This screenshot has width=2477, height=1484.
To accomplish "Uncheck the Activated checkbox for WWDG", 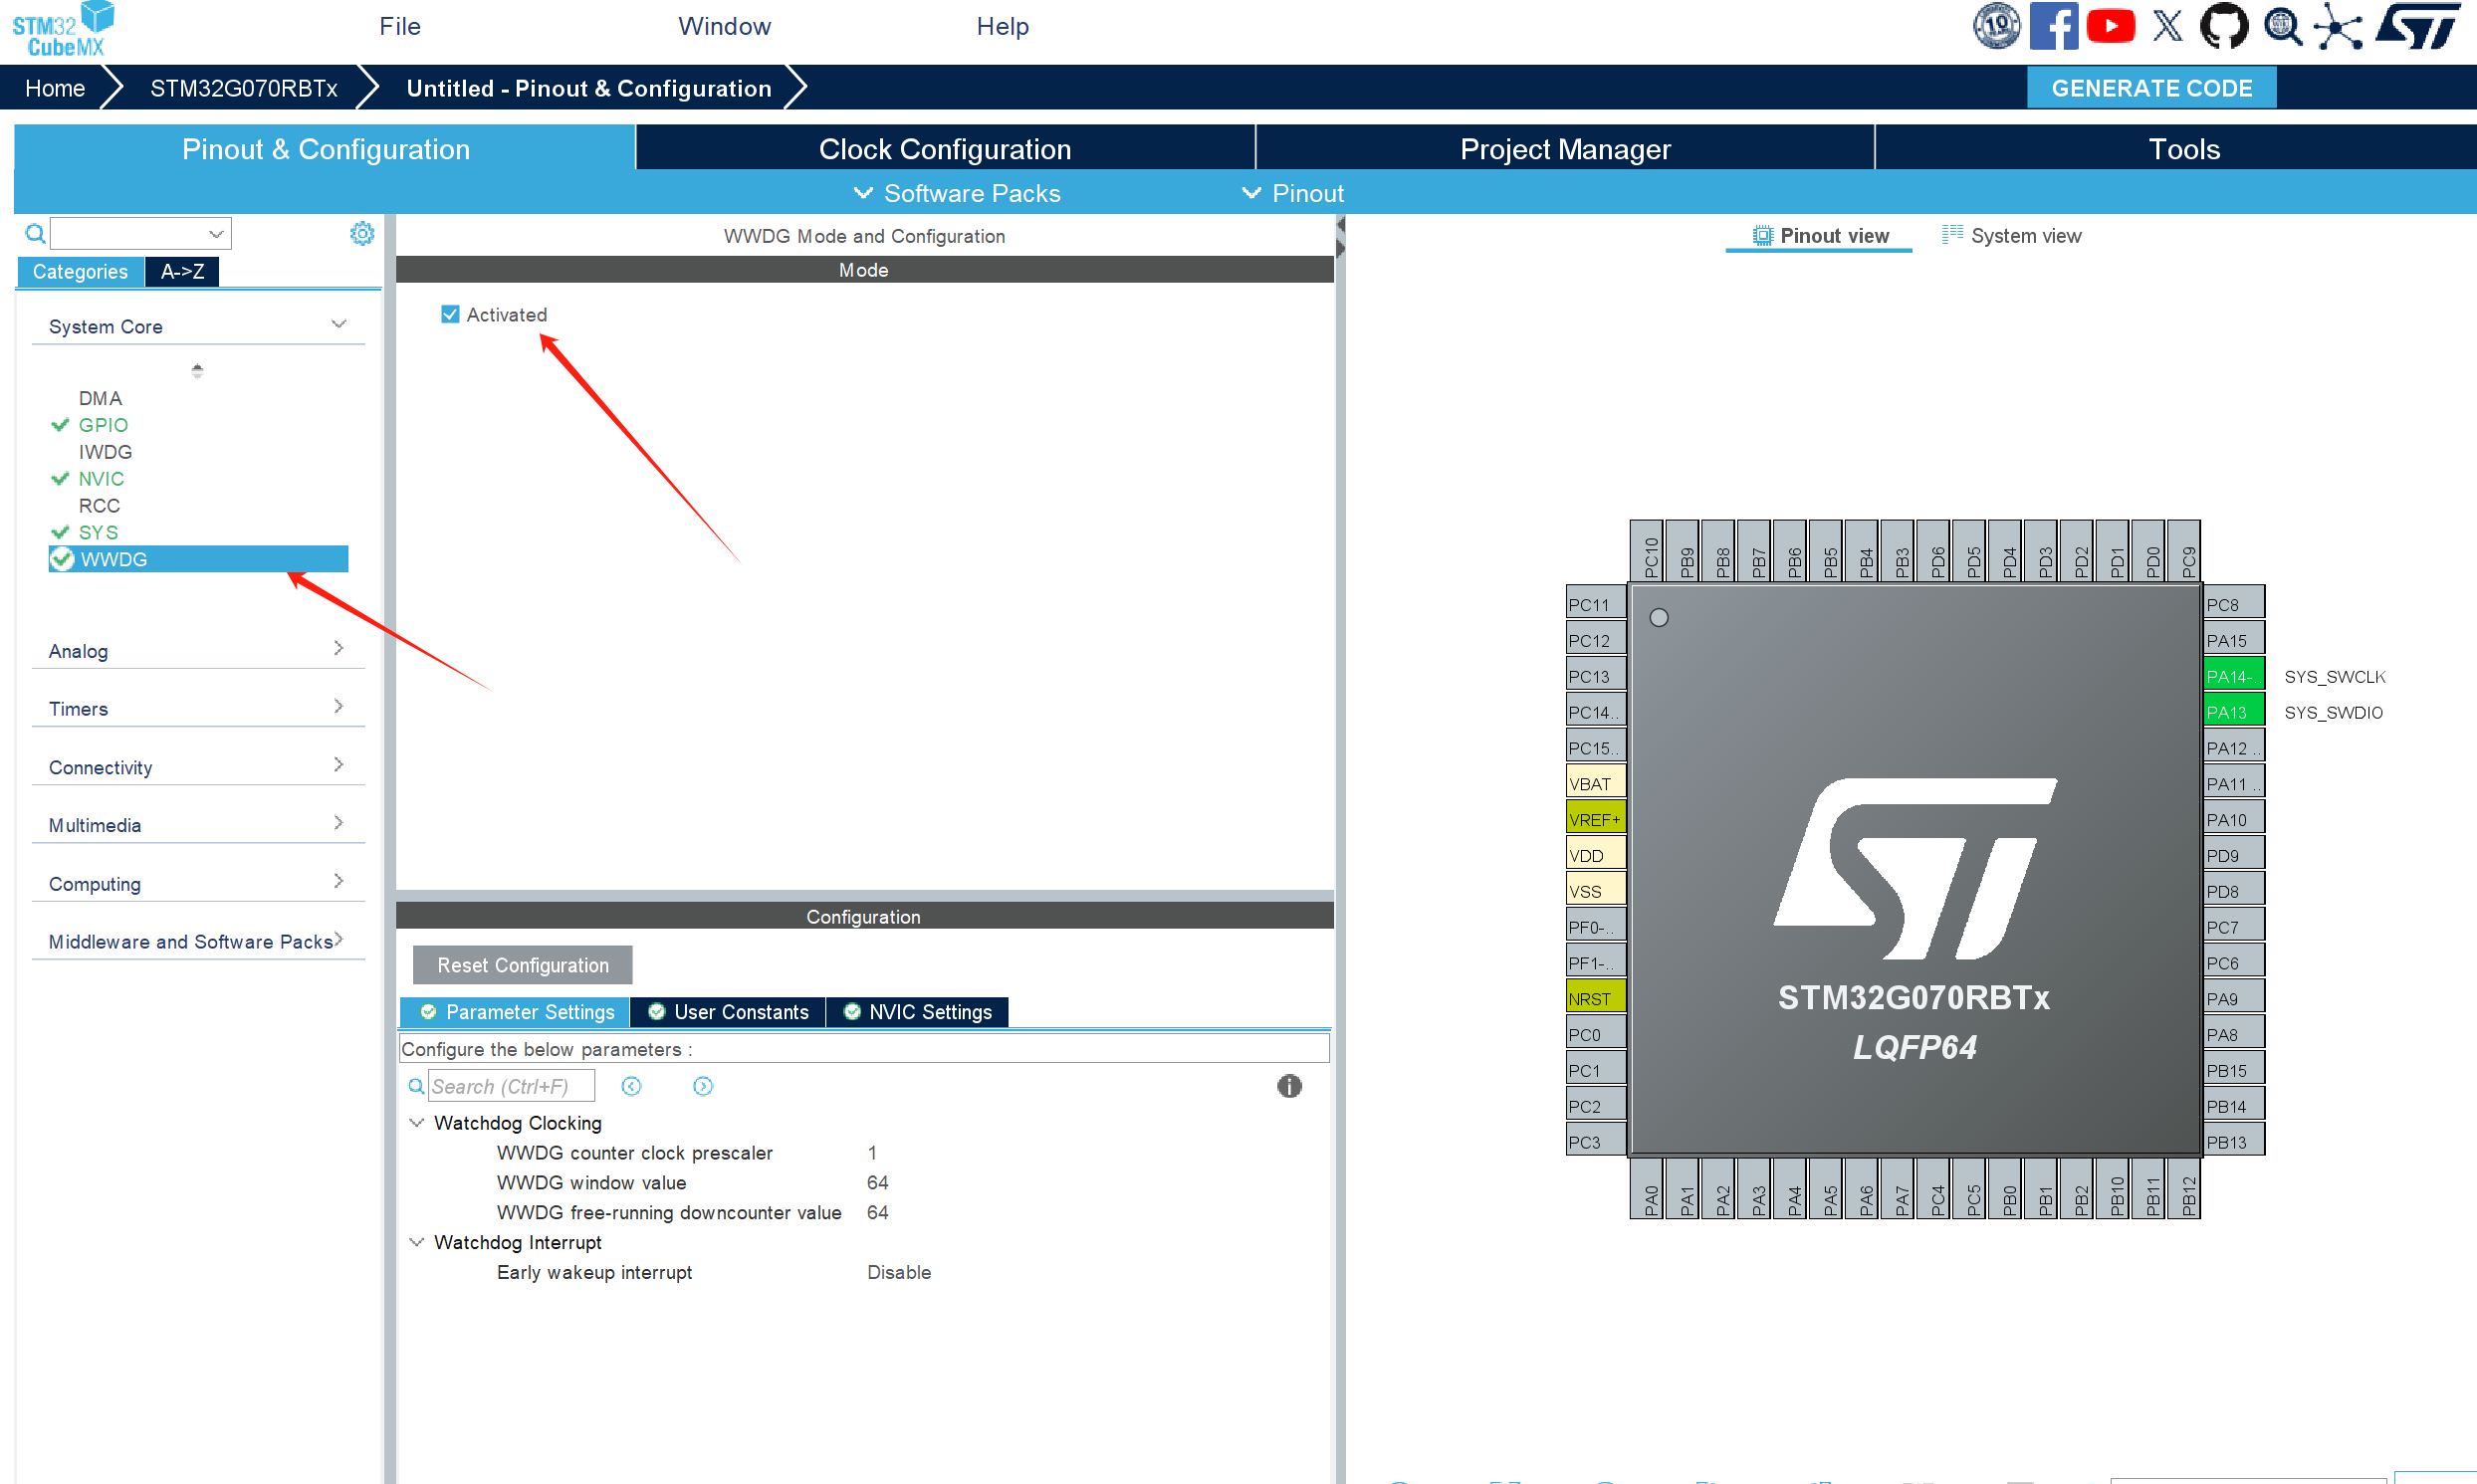I will (450, 315).
